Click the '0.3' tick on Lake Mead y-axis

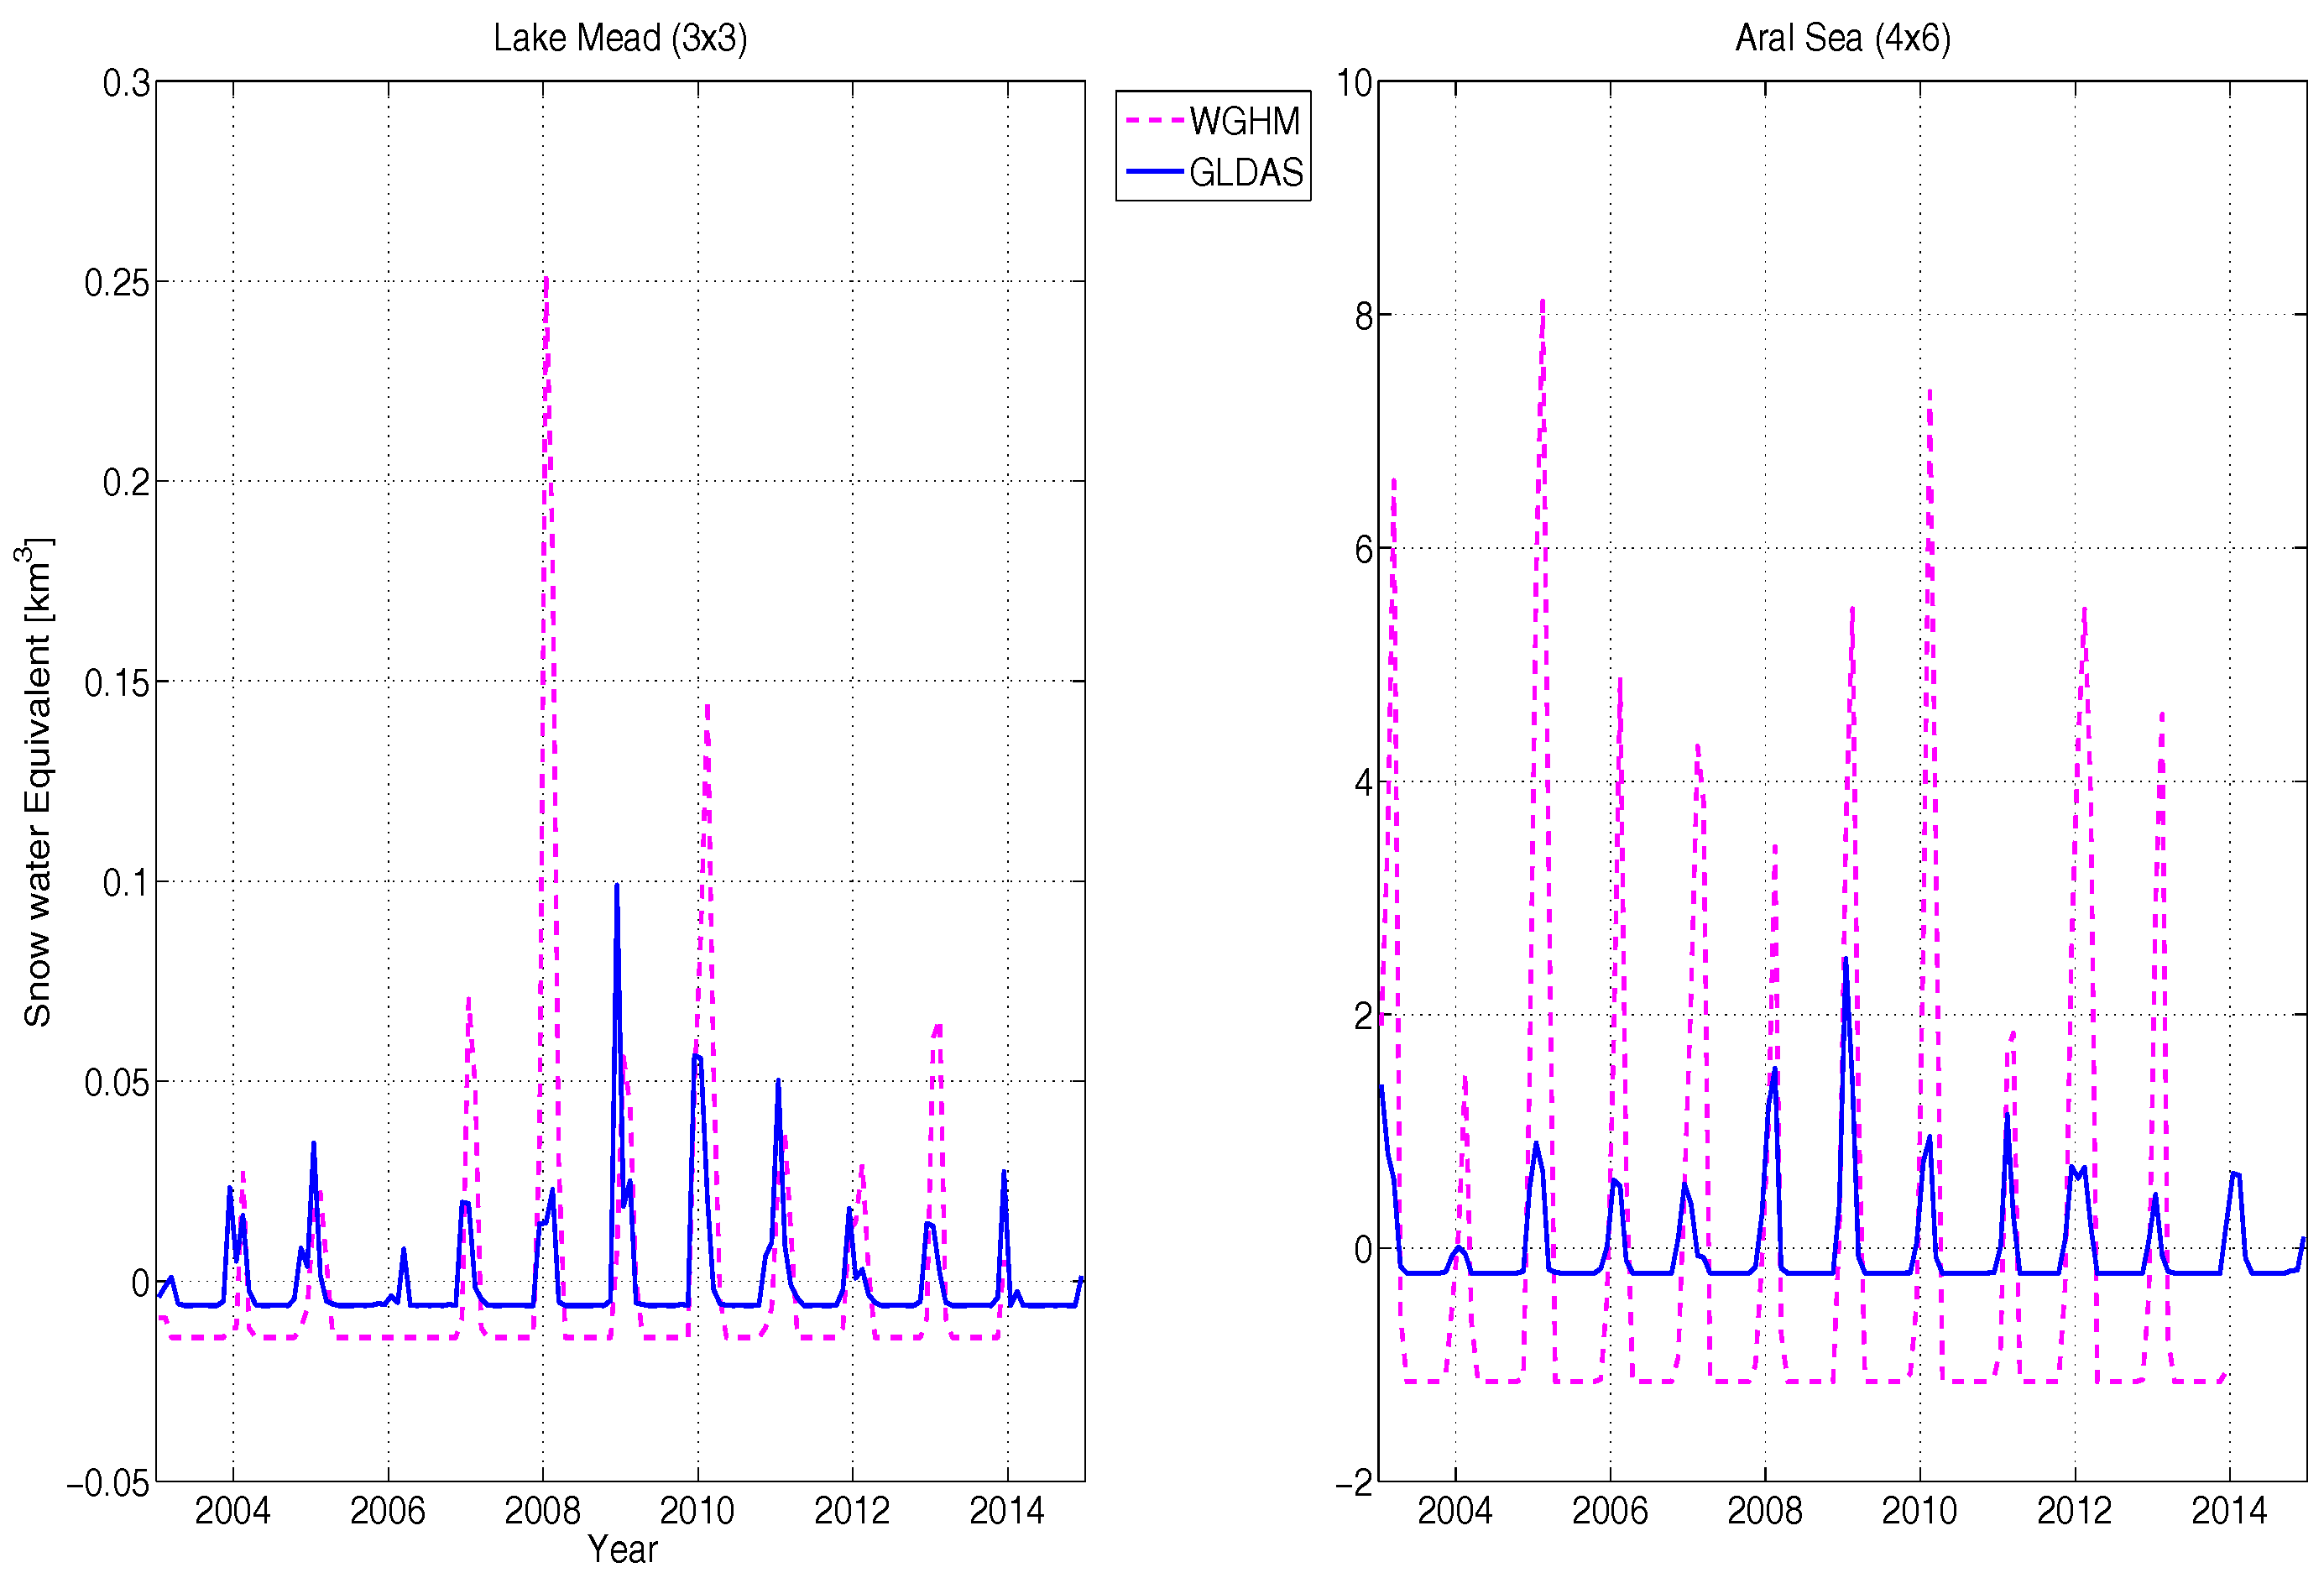coord(127,83)
